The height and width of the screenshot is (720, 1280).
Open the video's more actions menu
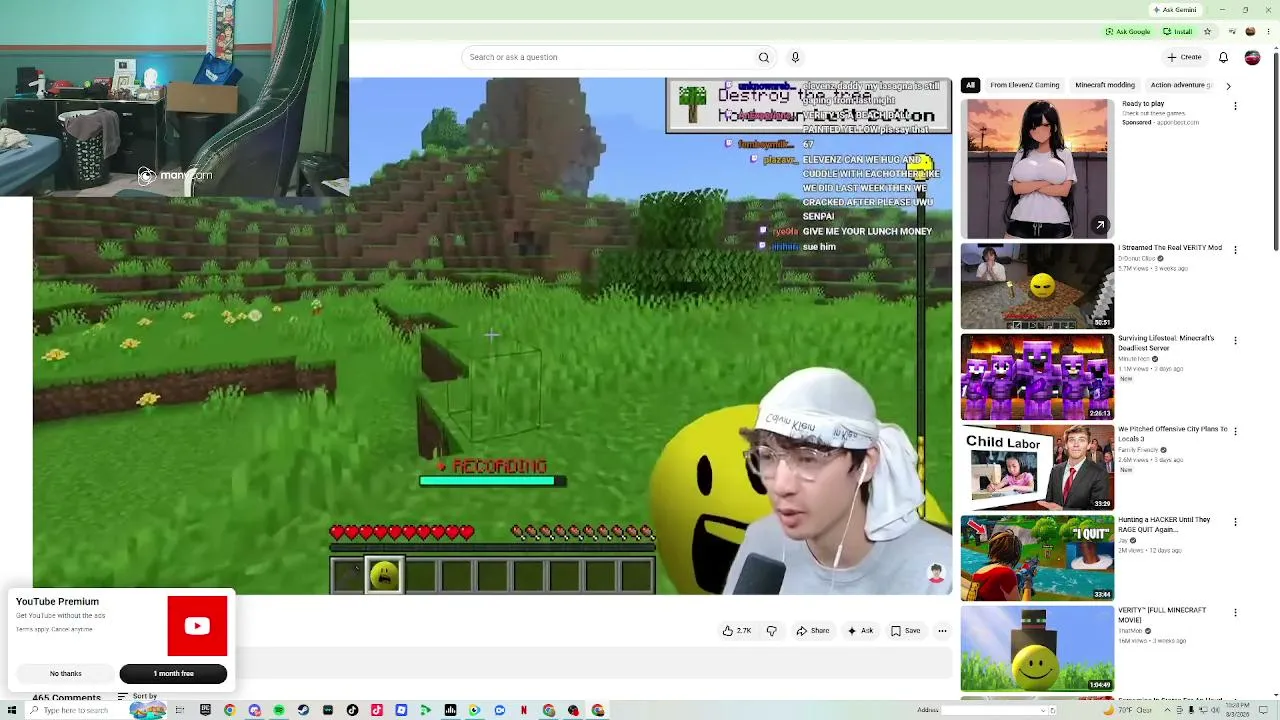point(942,631)
